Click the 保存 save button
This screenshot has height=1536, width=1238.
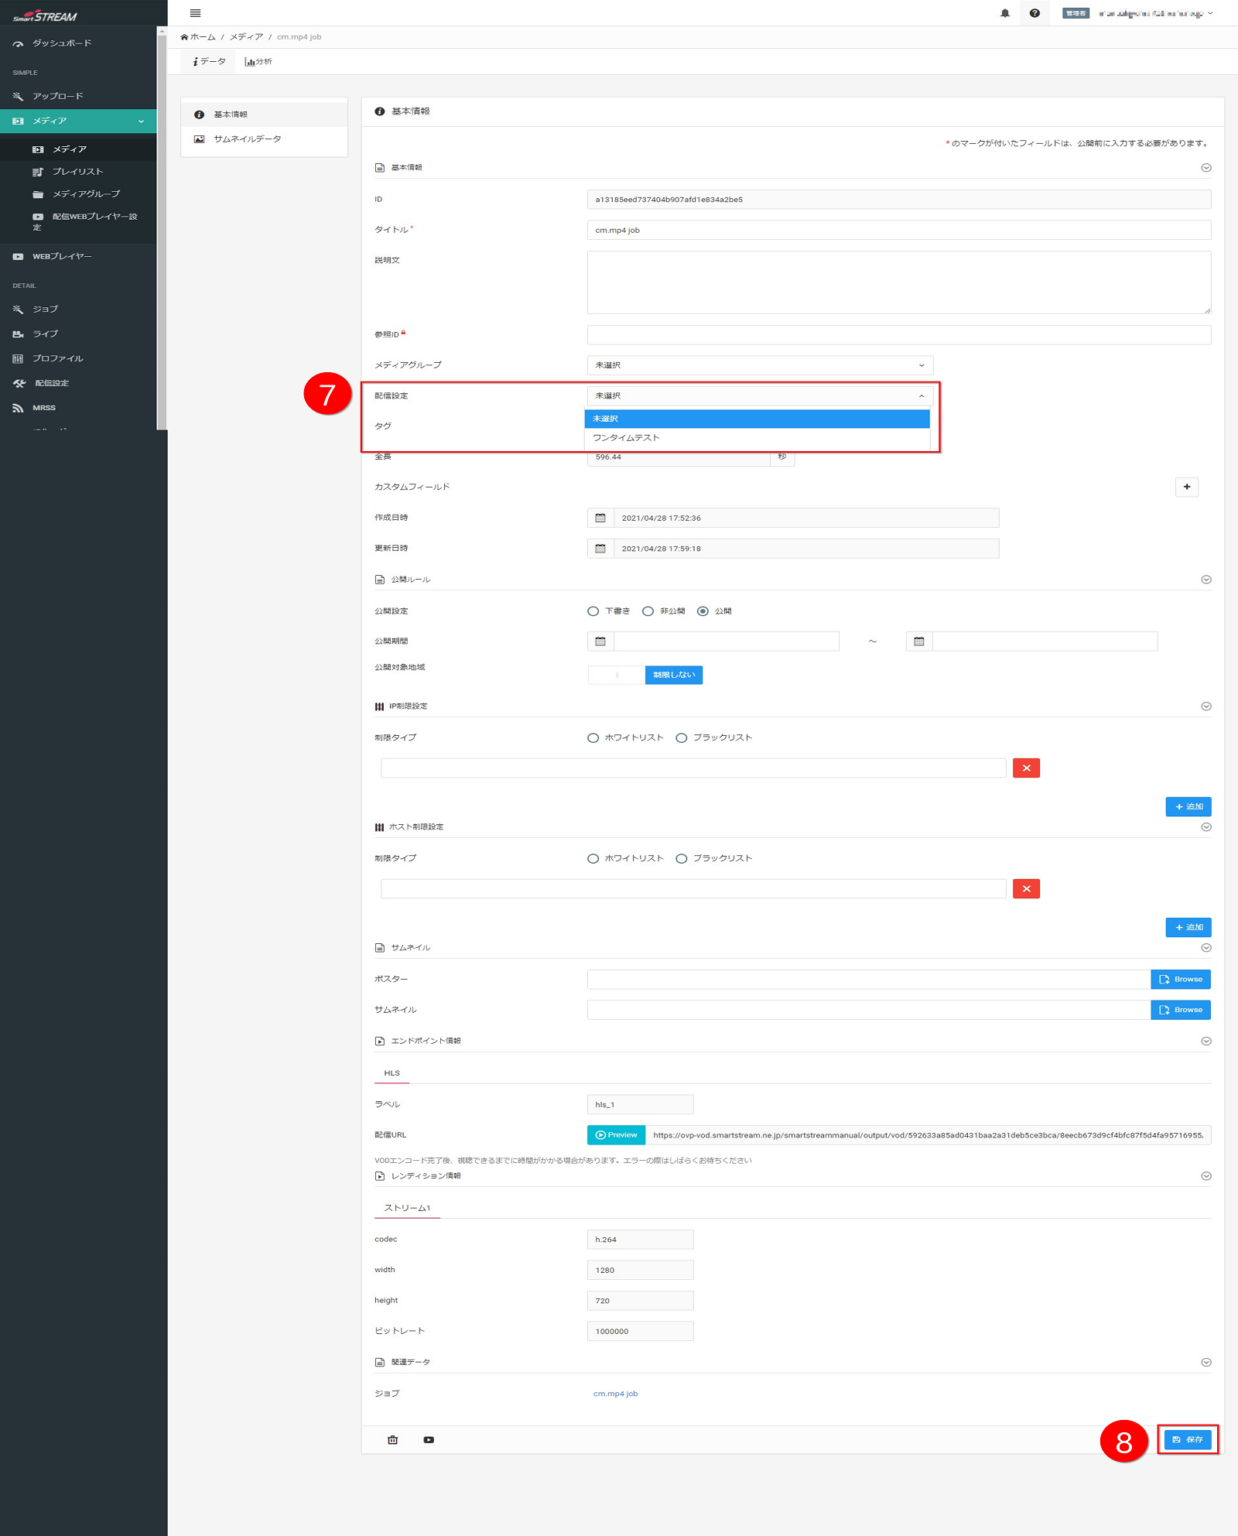1187,1440
